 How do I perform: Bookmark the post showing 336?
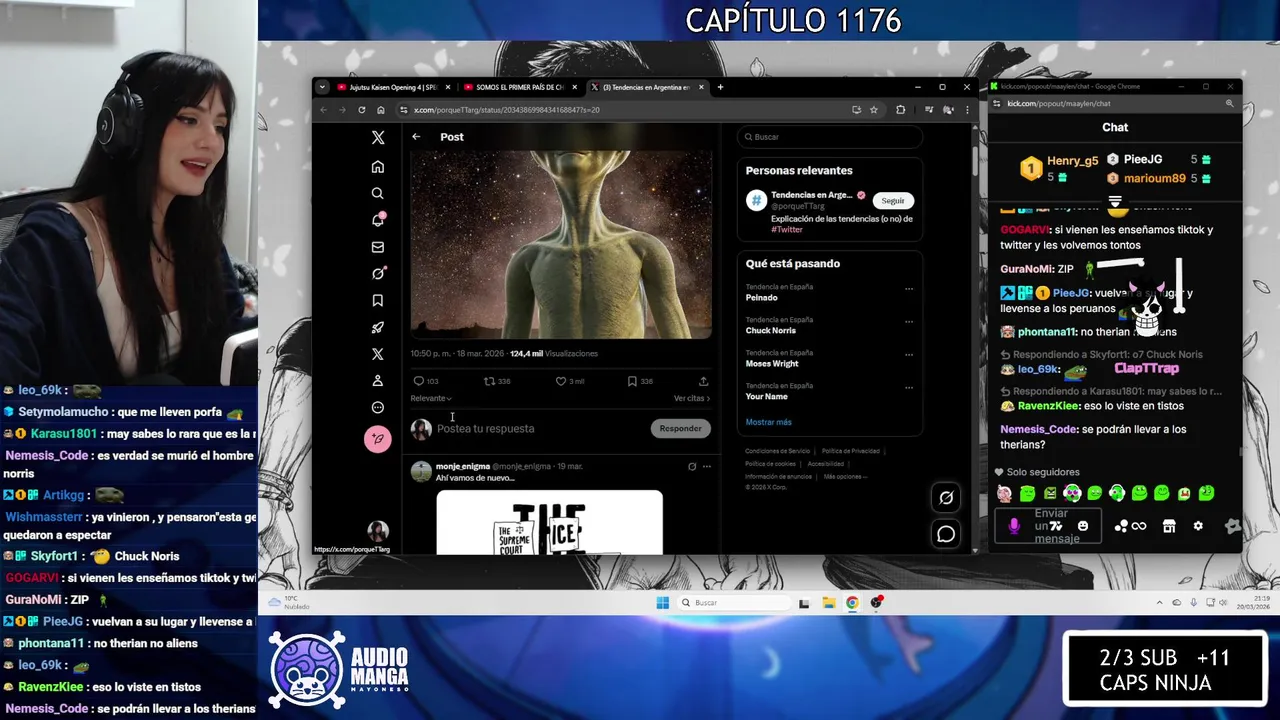pyautogui.click(x=632, y=381)
